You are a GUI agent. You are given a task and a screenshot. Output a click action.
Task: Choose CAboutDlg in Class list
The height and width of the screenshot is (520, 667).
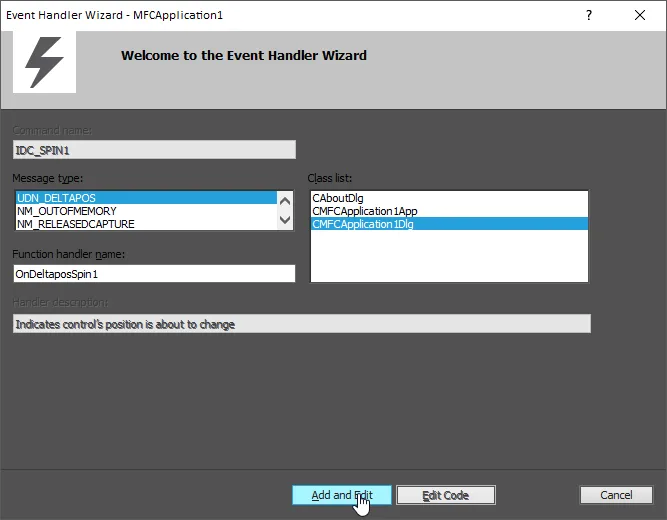click(x=449, y=198)
